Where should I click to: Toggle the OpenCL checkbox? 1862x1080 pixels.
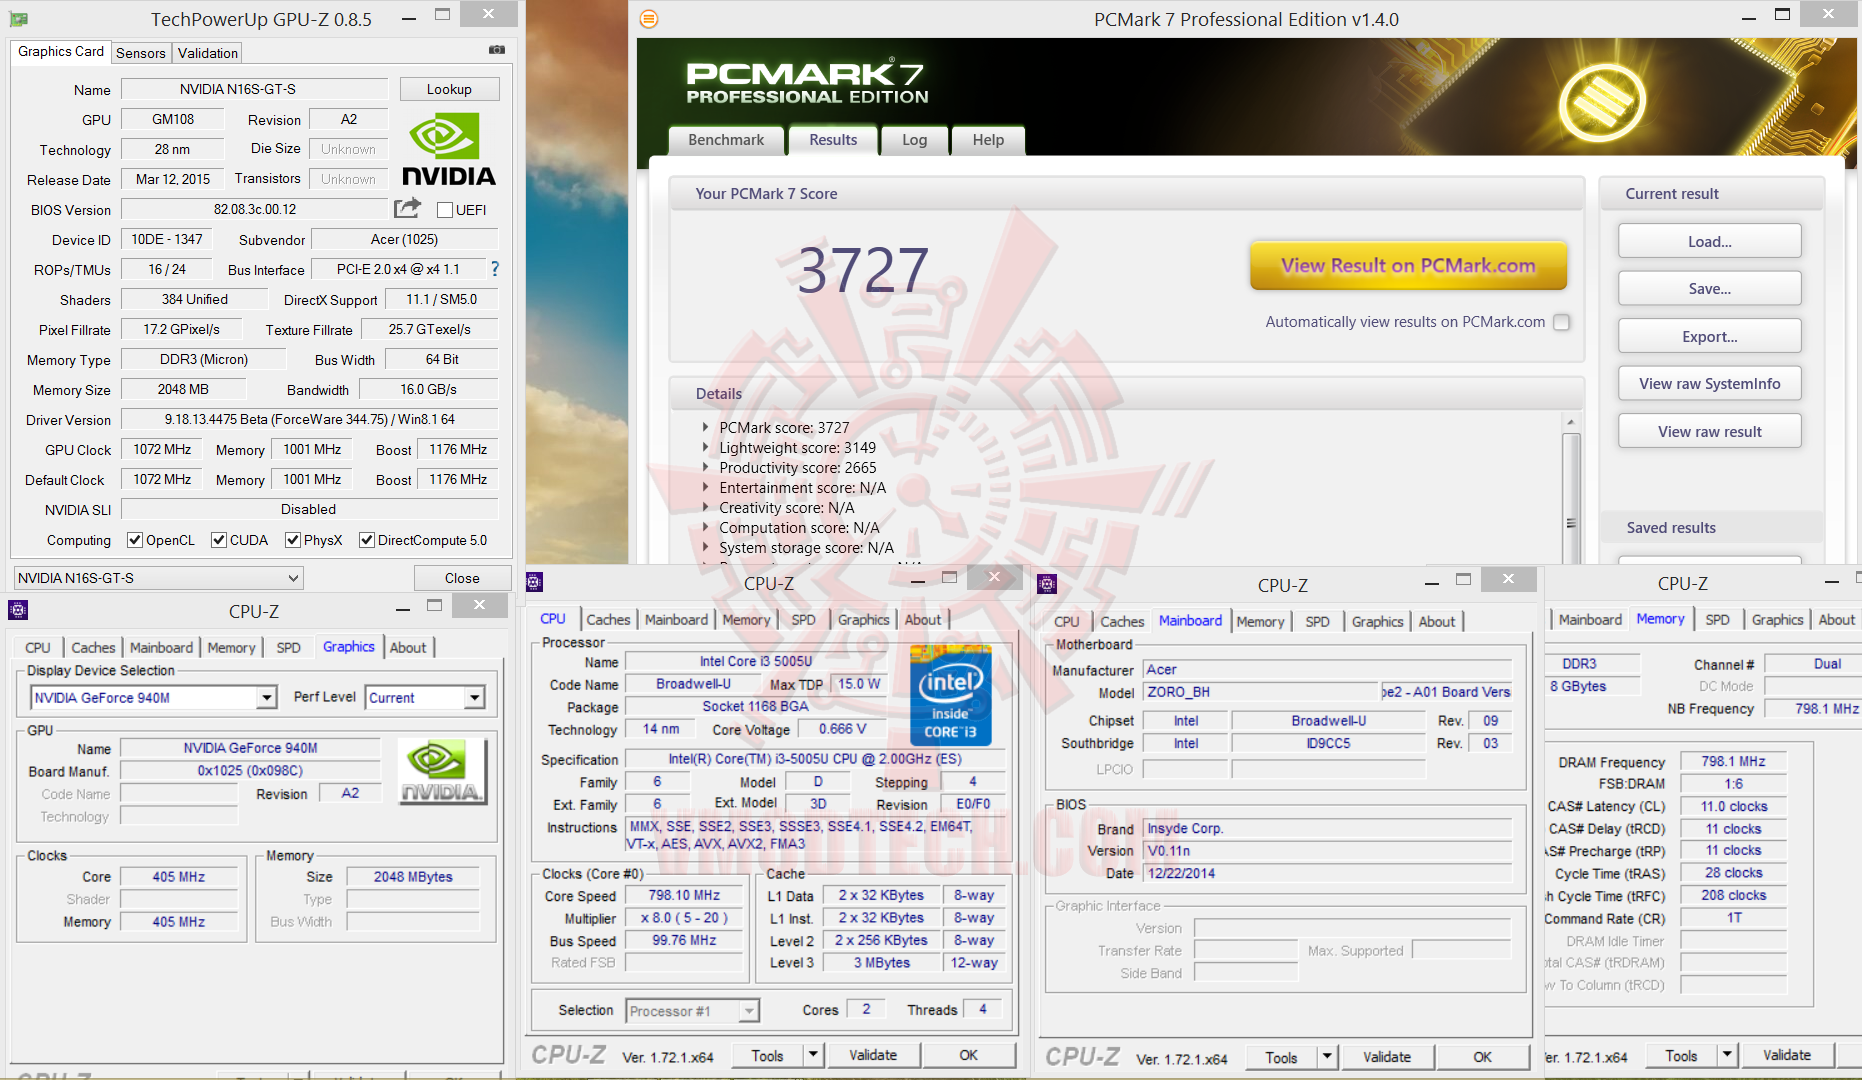tap(135, 540)
